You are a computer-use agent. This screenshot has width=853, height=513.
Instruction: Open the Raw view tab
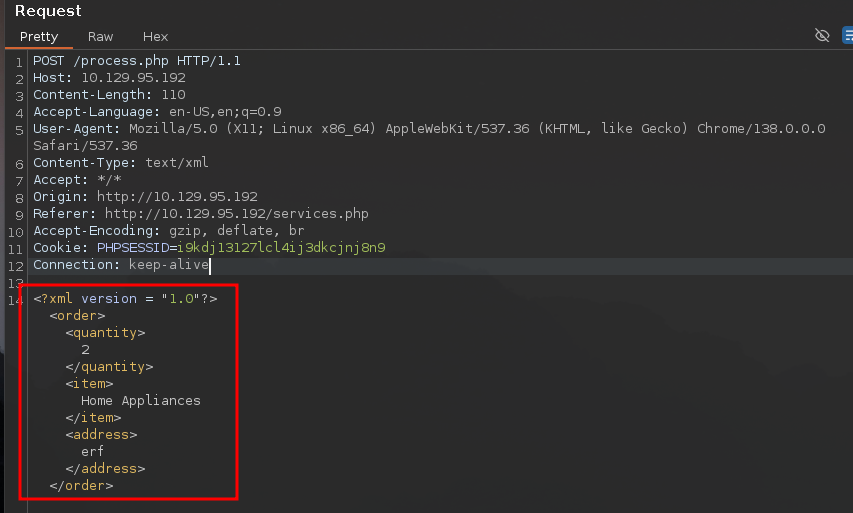(x=100, y=36)
